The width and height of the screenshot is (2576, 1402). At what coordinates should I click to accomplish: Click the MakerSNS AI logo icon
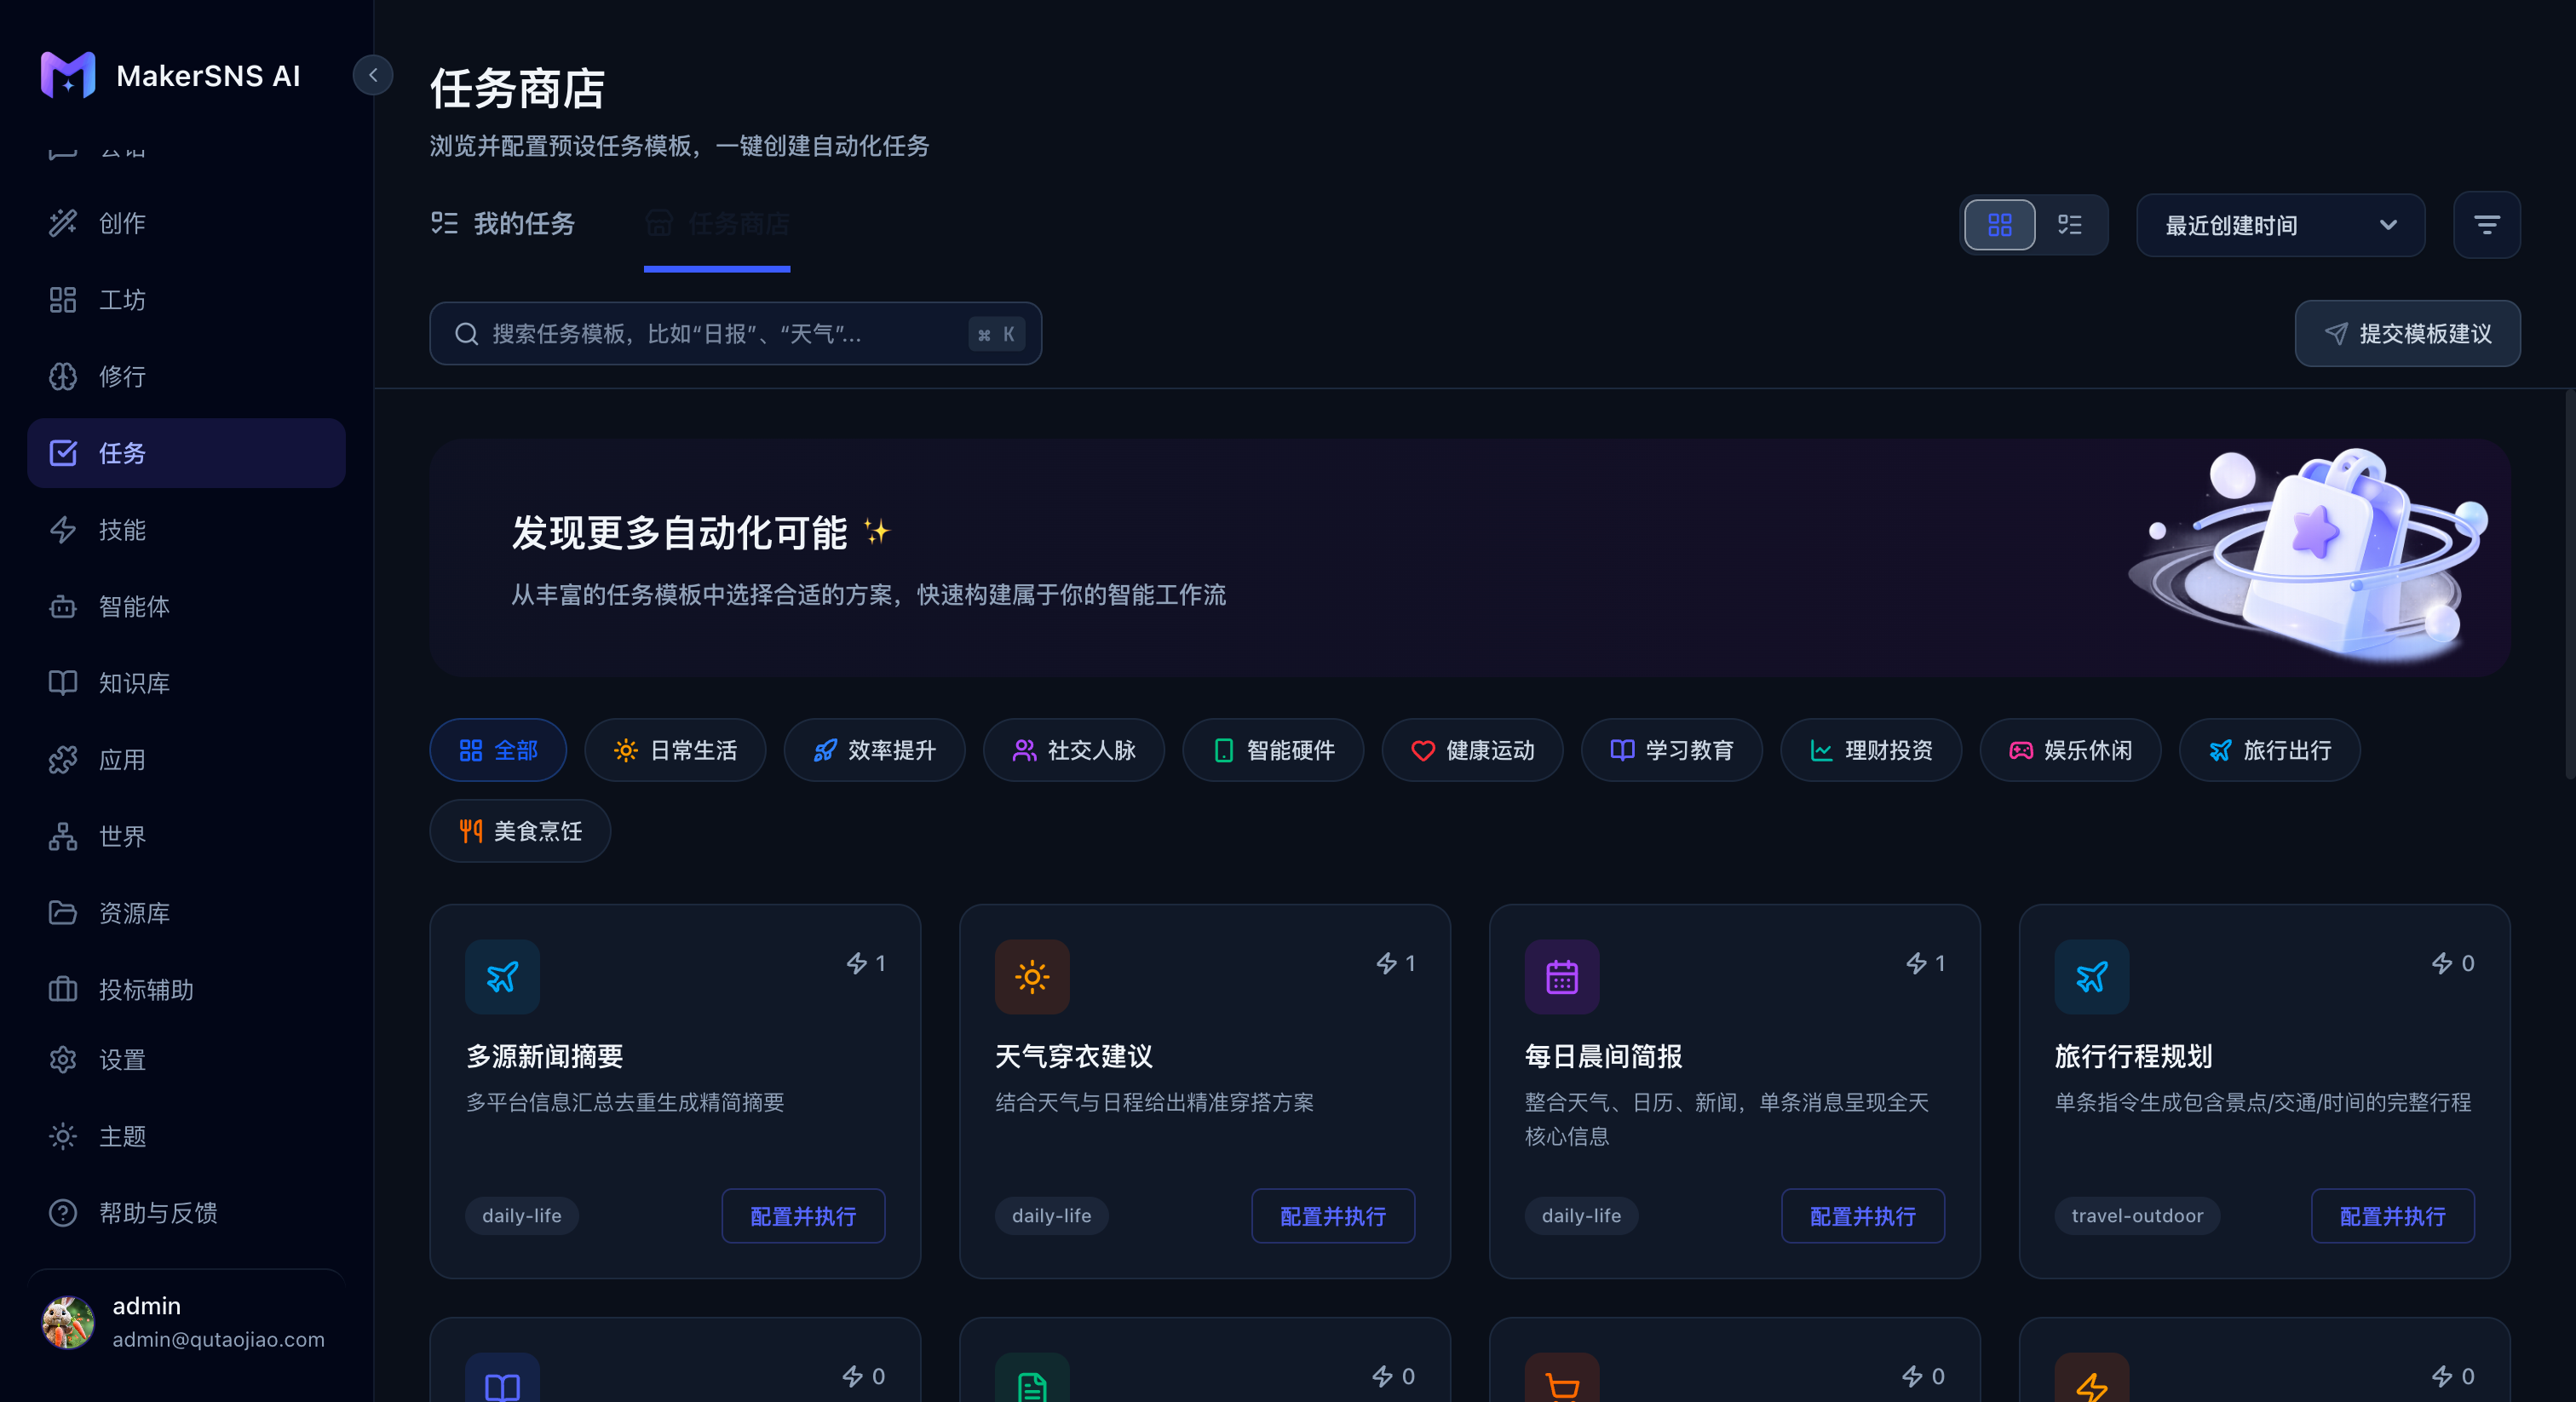(68, 75)
